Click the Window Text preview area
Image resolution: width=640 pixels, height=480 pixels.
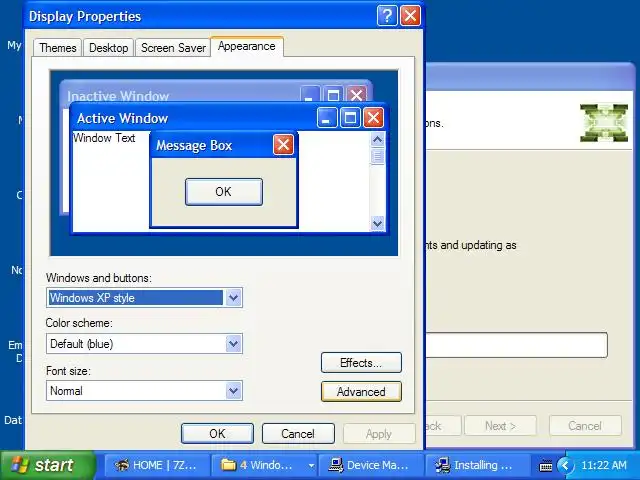[104, 138]
